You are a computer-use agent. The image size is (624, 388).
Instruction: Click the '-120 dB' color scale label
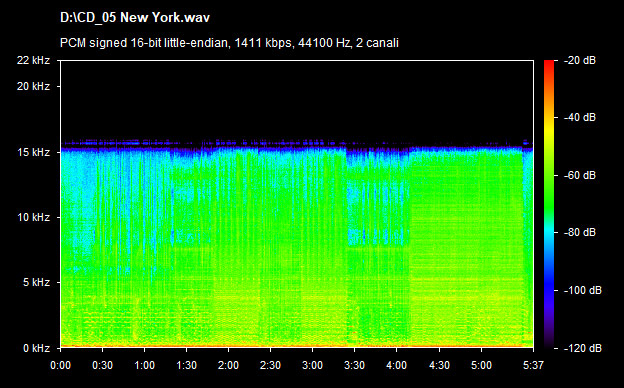(x=583, y=349)
